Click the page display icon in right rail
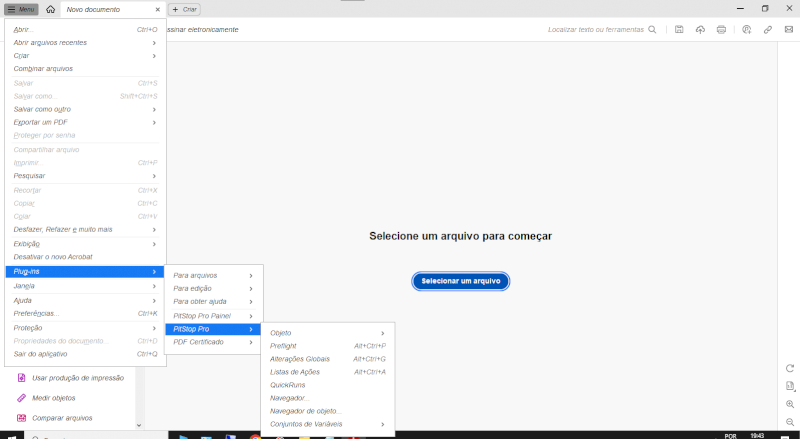Screen dimensions: 800x439 click(790, 386)
